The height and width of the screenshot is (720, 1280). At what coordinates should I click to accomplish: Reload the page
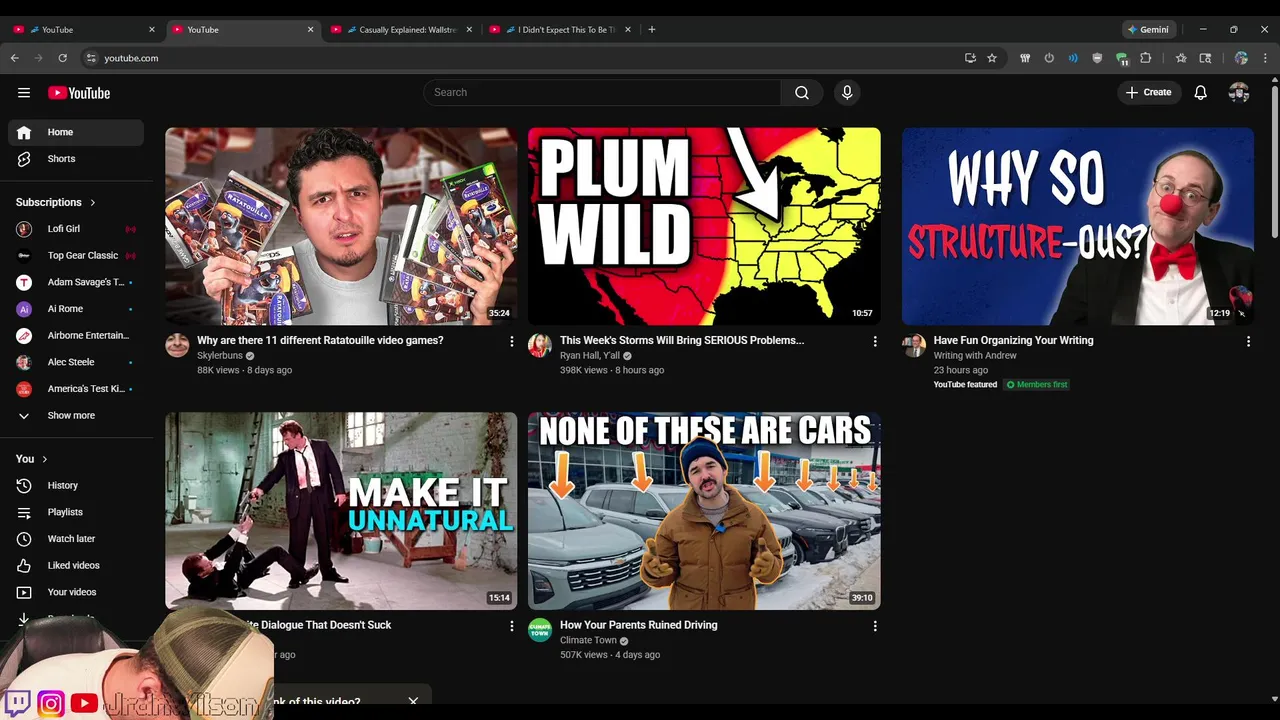pyautogui.click(x=62, y=58)
